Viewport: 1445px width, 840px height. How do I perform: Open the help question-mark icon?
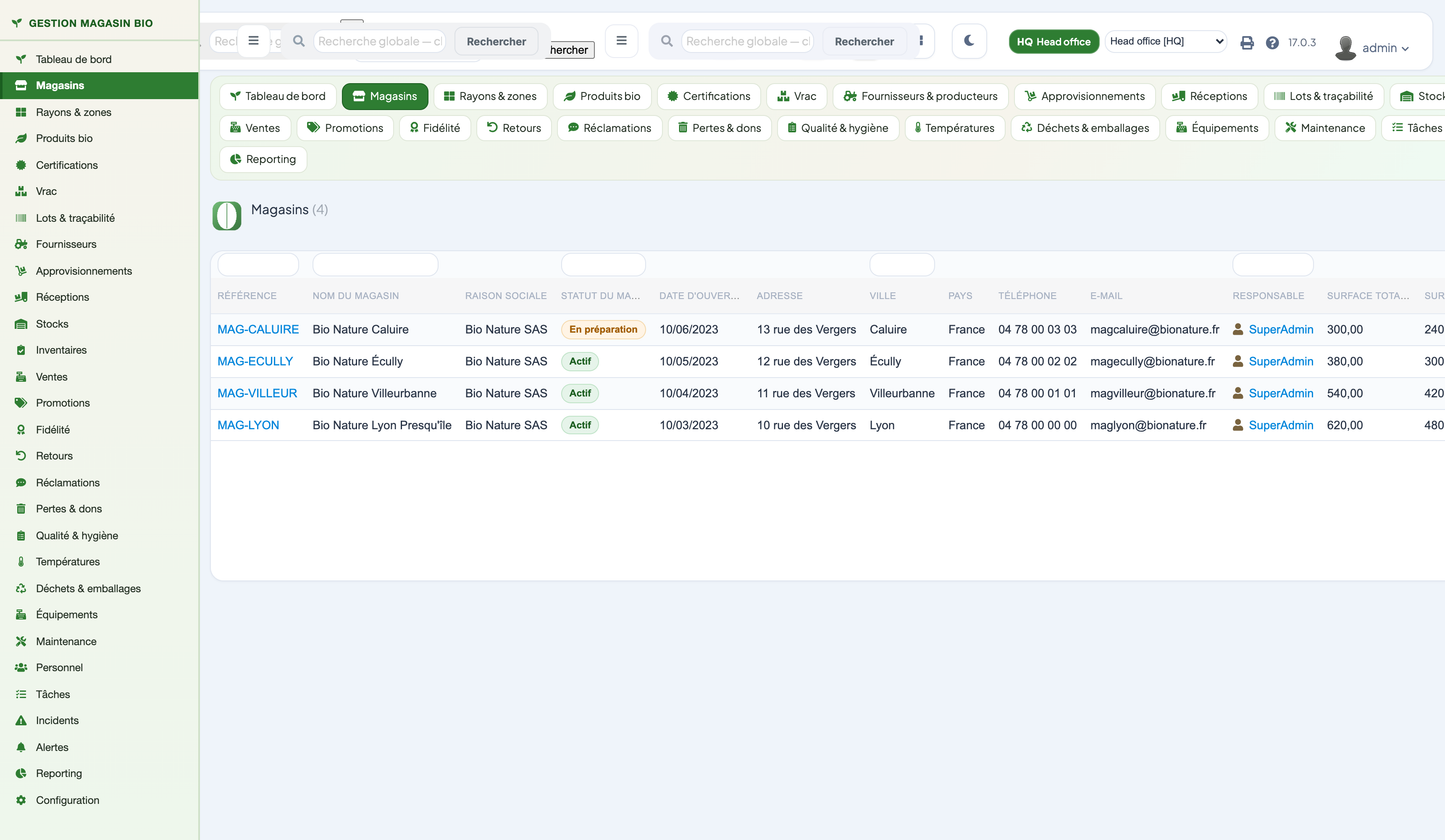tap(1272, 43)
